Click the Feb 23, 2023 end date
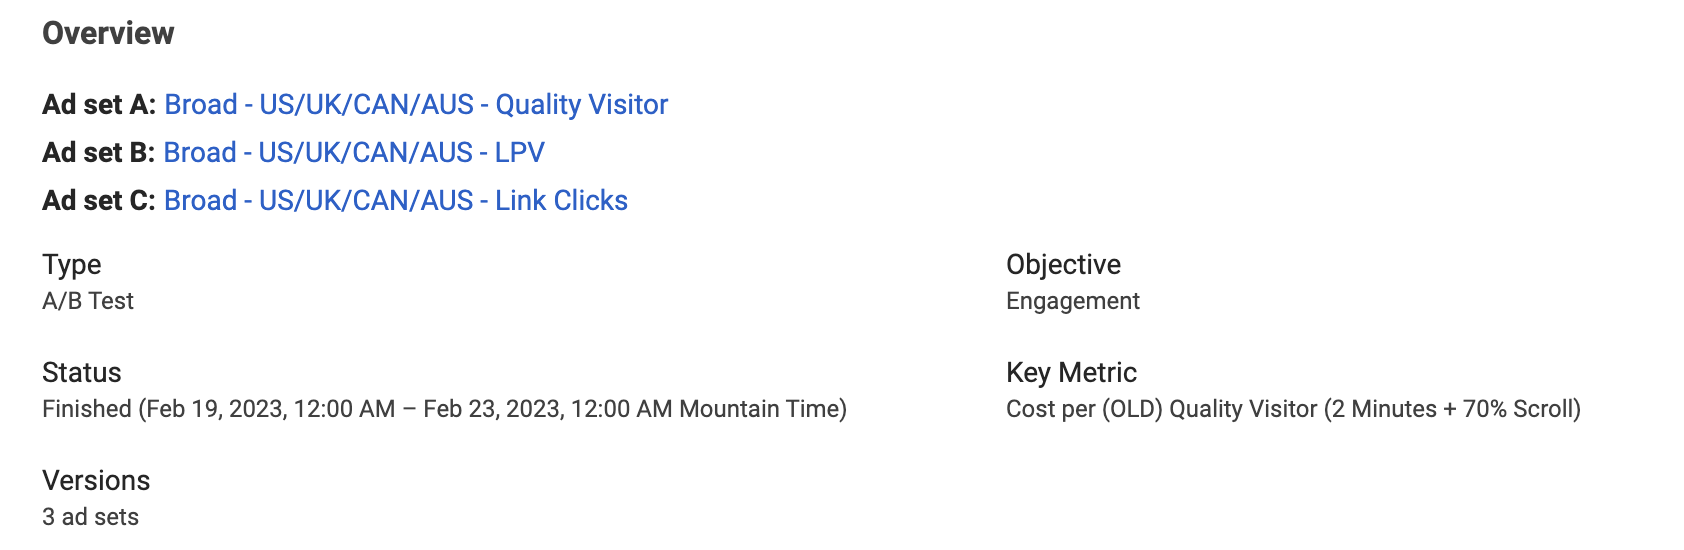The image size is (1684, 550). (x=493, y=409)
